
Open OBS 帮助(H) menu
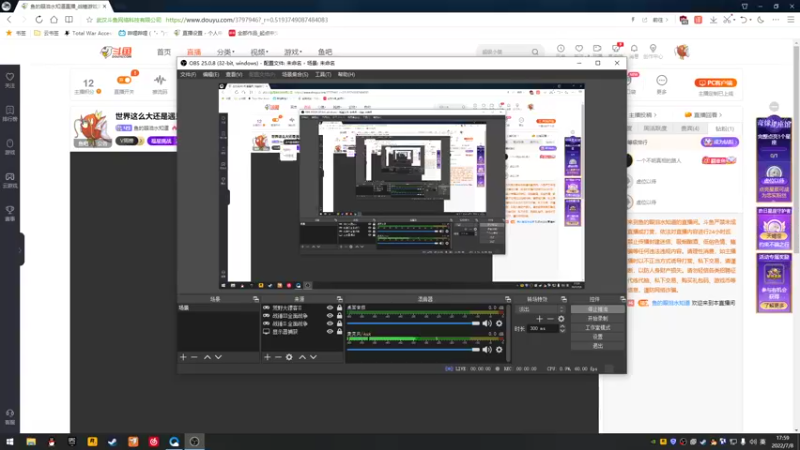click(x=346, y=74)
